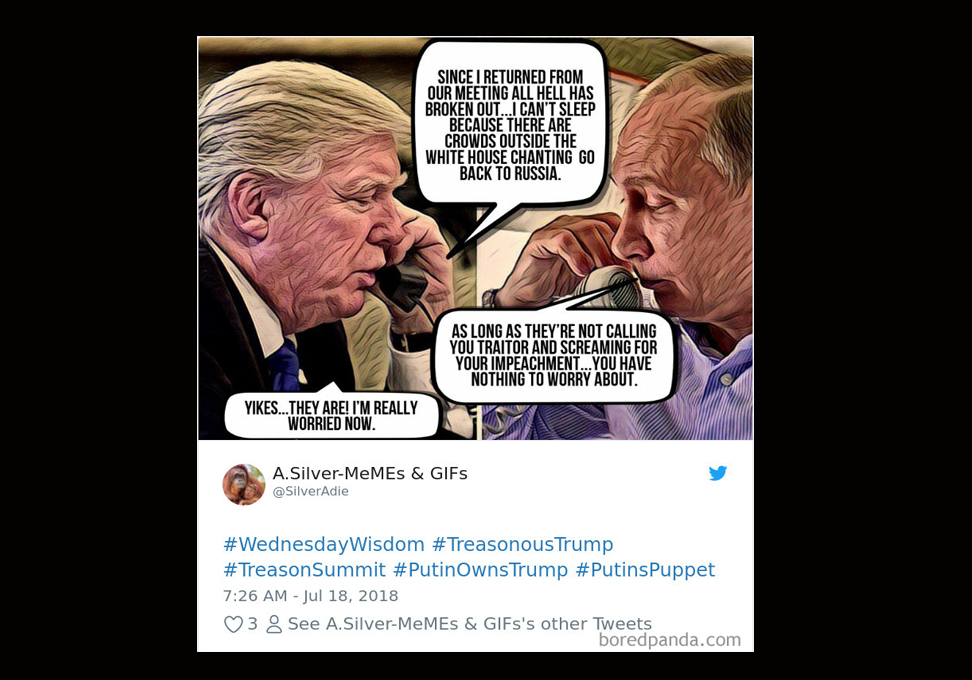The height and width of the screenshot is (680, 972).
Task: Open the #PutinOwnsTrump hashtag
Action: 480,570
